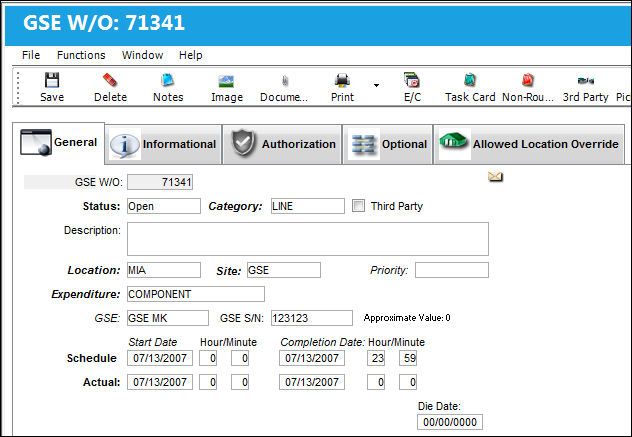This screenshot has width=632, height=437.
Task: Click the Site field showing GSE
Action: pos(284,270)
